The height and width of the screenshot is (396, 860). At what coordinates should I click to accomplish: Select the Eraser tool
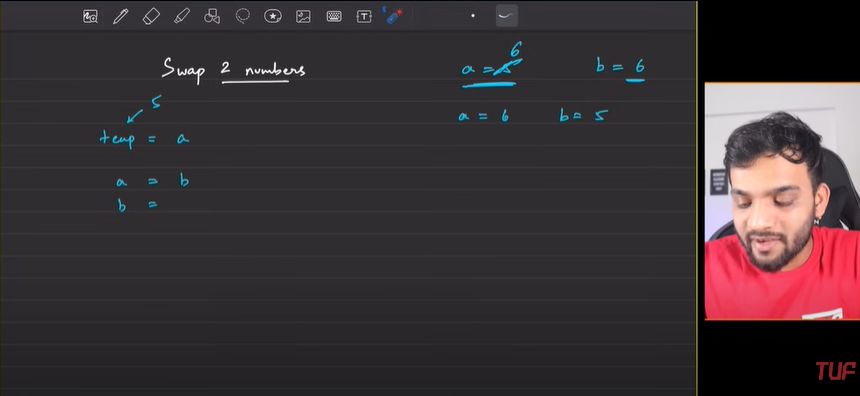tap(150, 16)
